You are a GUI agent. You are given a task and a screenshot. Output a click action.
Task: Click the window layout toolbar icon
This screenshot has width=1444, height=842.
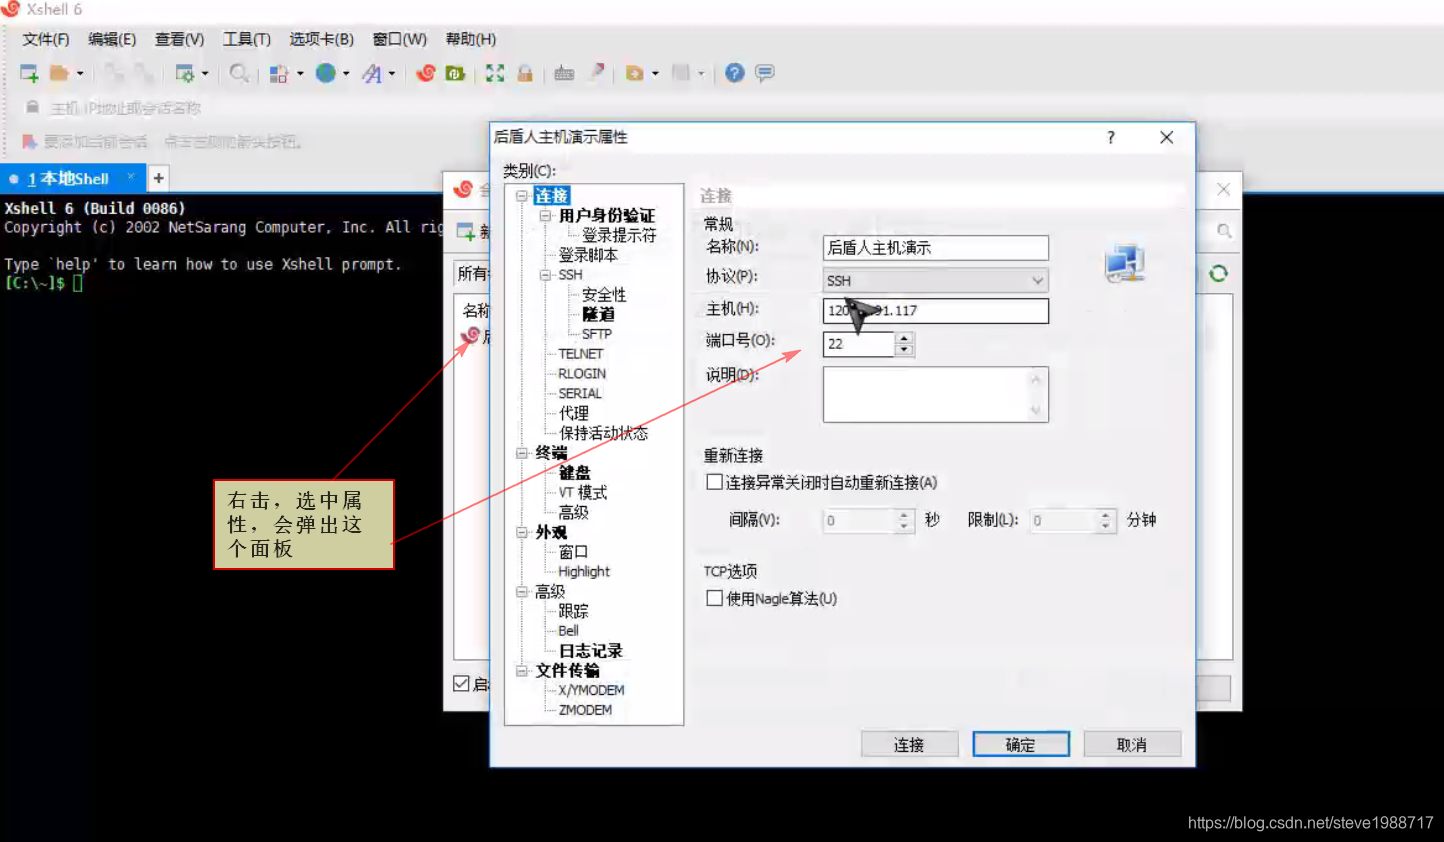pyautogui.click(x=279, y=73)
